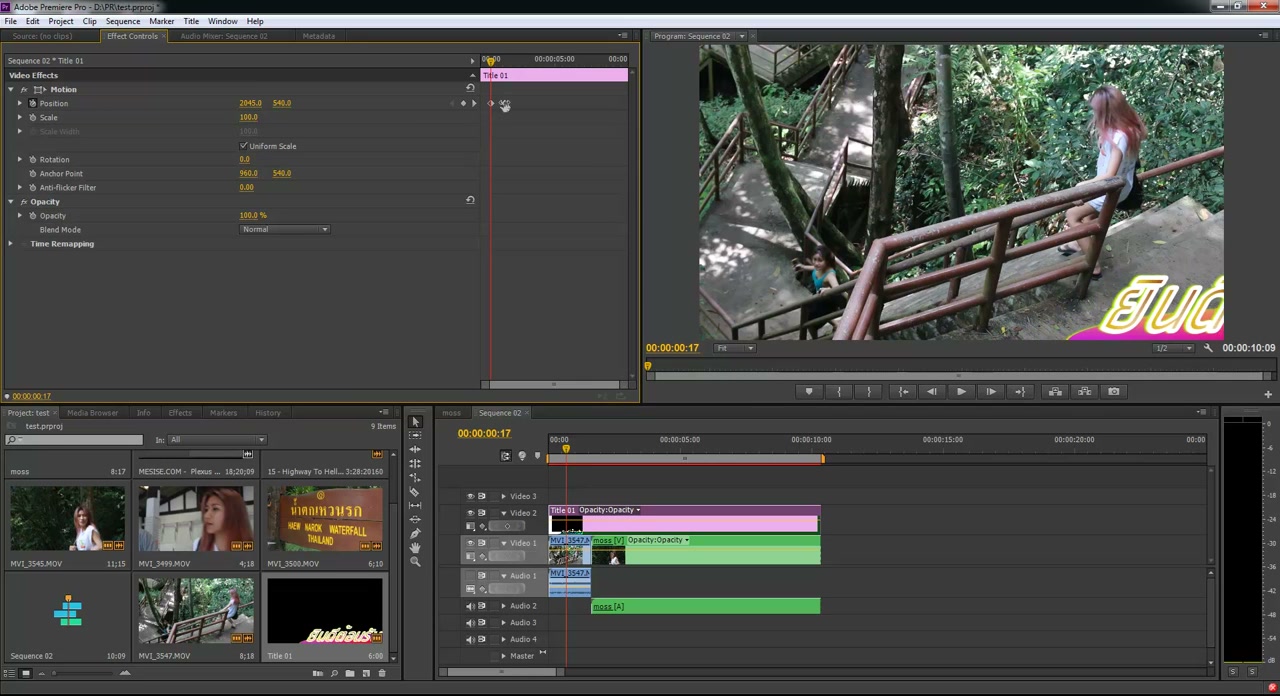Select the Ripple Edit tool

(x=415, y=450)
